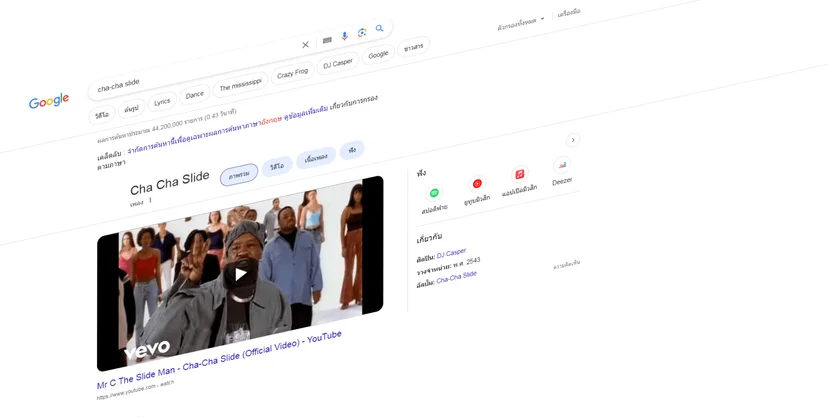Viewport: 828px width, 417px height.
Task: Select the ฟัง listen pill
Action: (352, 150)
